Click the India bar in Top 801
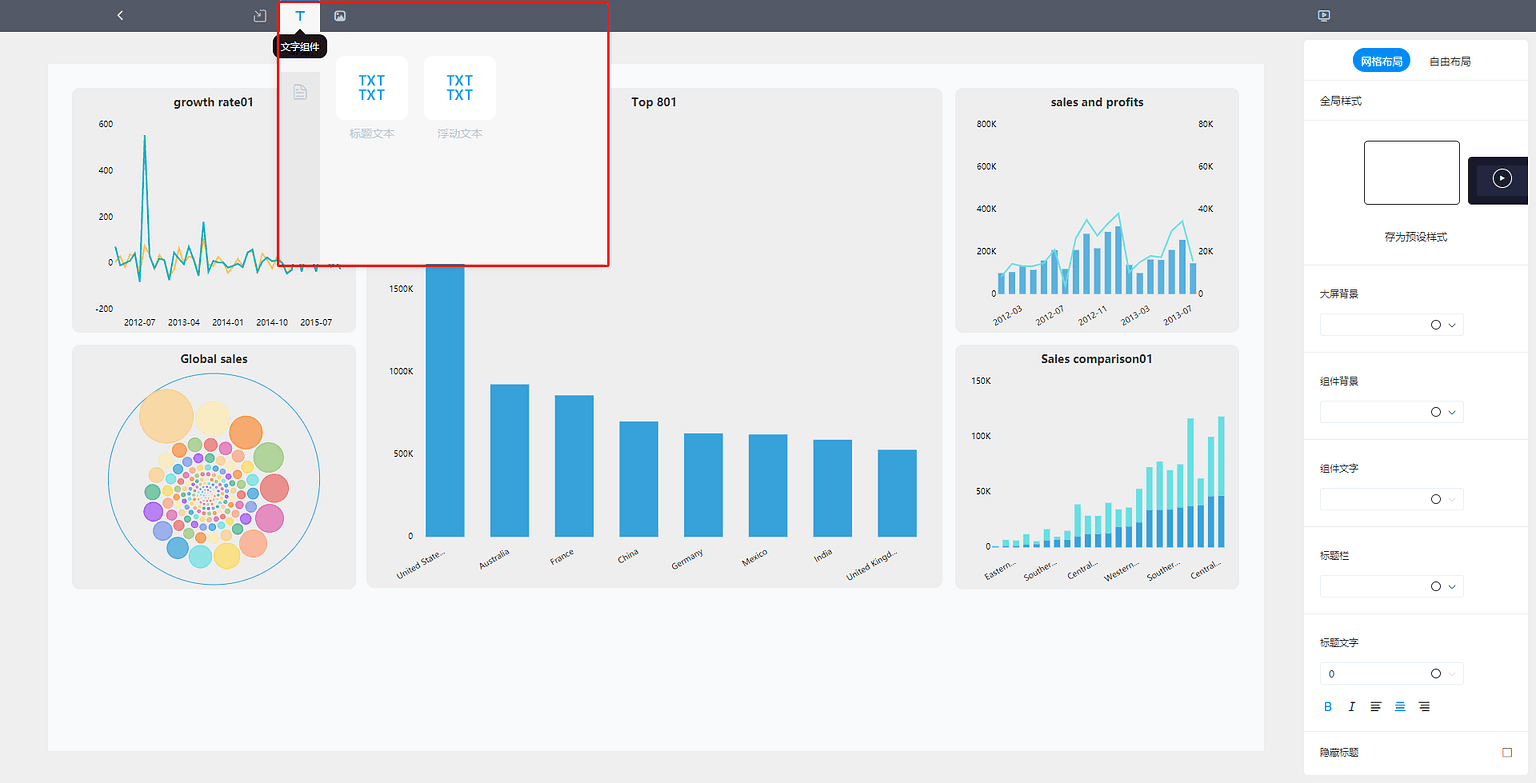1536x783 pixels. [x=832, y=488]
